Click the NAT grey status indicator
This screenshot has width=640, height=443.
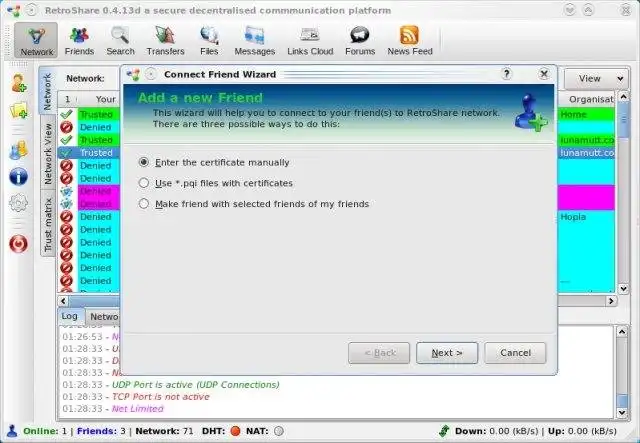(279, 431)
